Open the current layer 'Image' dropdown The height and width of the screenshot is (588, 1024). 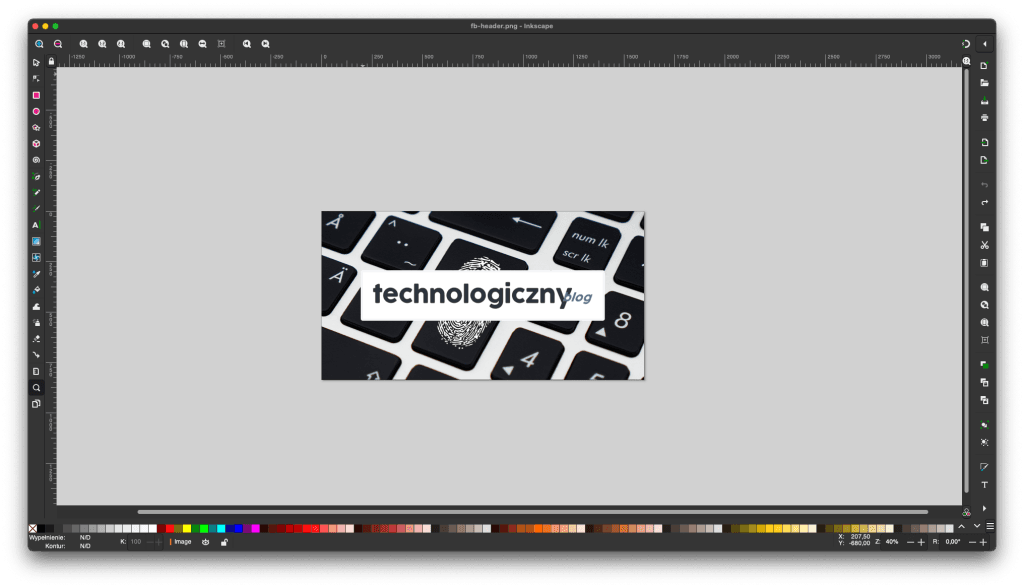(181, 542)
